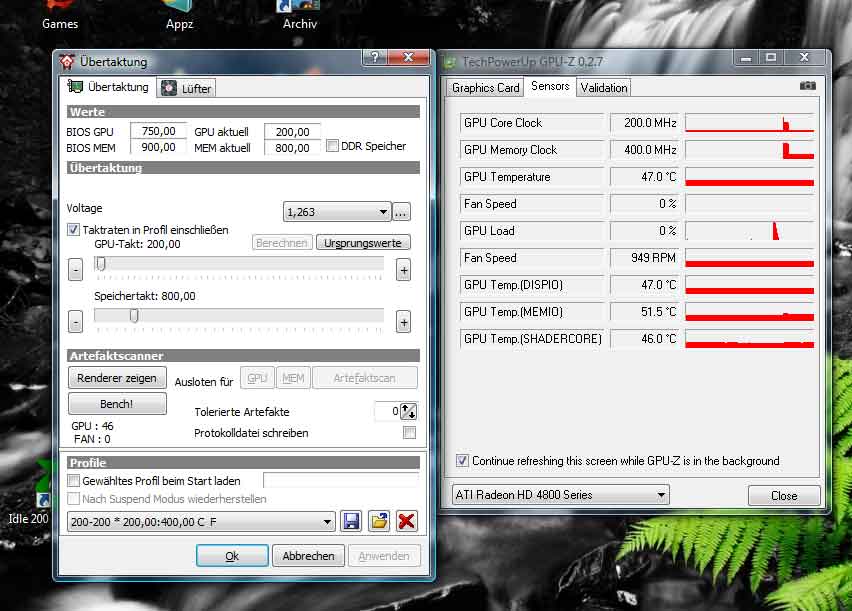Click the Fan Speed 949 RPM value
The image size is (852, 611).
(x=644, y=258)
